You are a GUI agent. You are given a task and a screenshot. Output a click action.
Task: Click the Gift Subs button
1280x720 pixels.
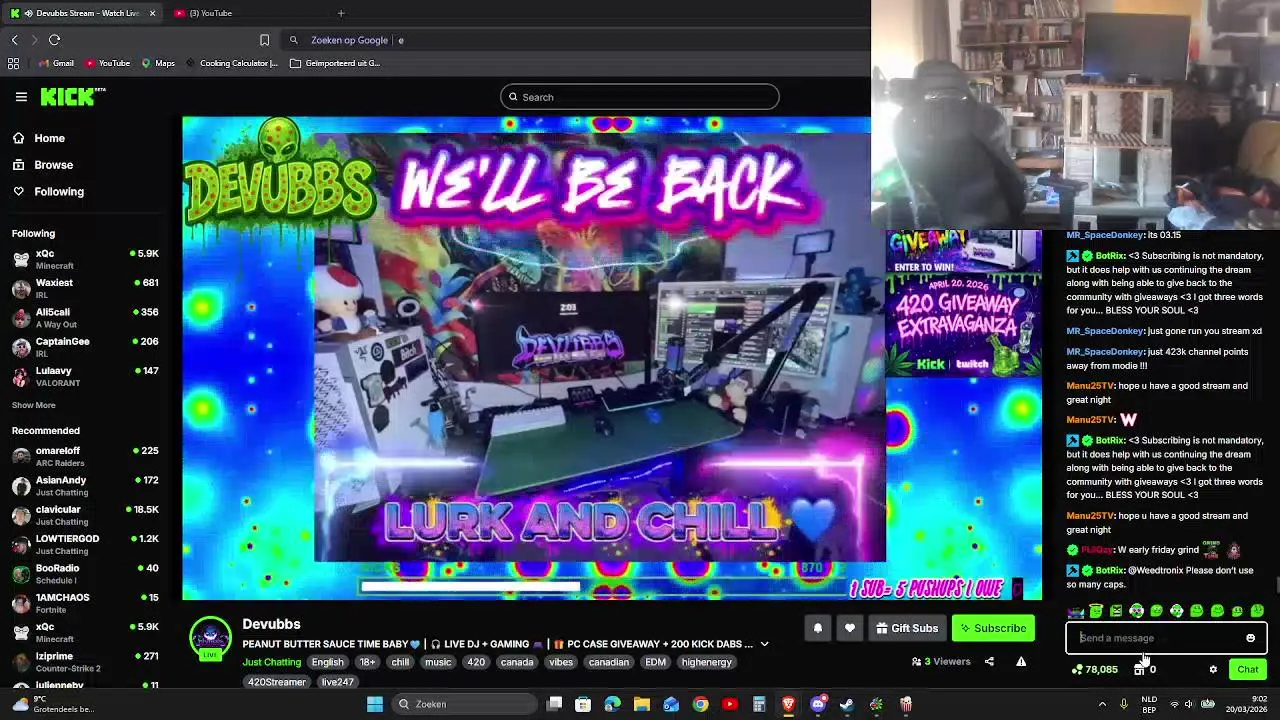click(906, 628)
